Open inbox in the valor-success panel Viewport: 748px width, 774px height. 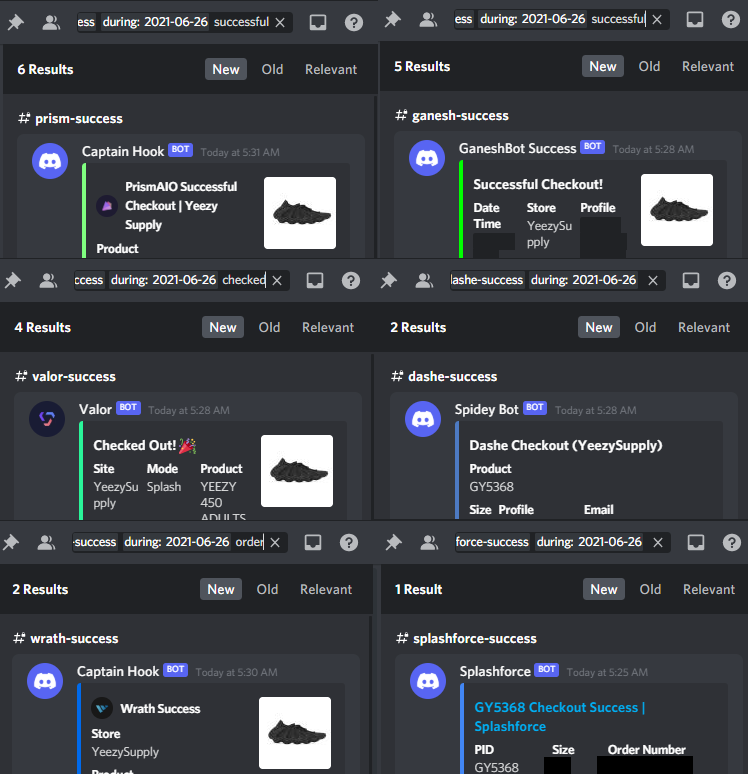coord(315,280)
